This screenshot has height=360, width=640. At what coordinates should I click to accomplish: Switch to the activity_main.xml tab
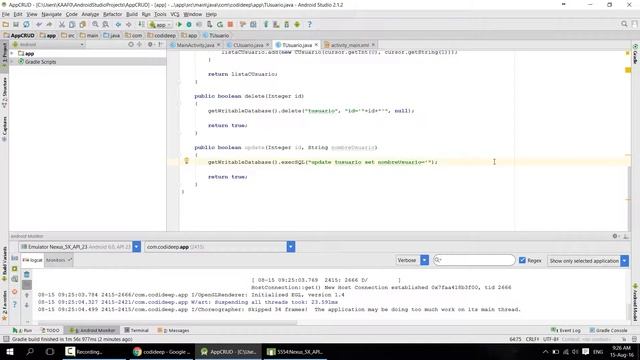pyautogui.click(x=349, y=45)
